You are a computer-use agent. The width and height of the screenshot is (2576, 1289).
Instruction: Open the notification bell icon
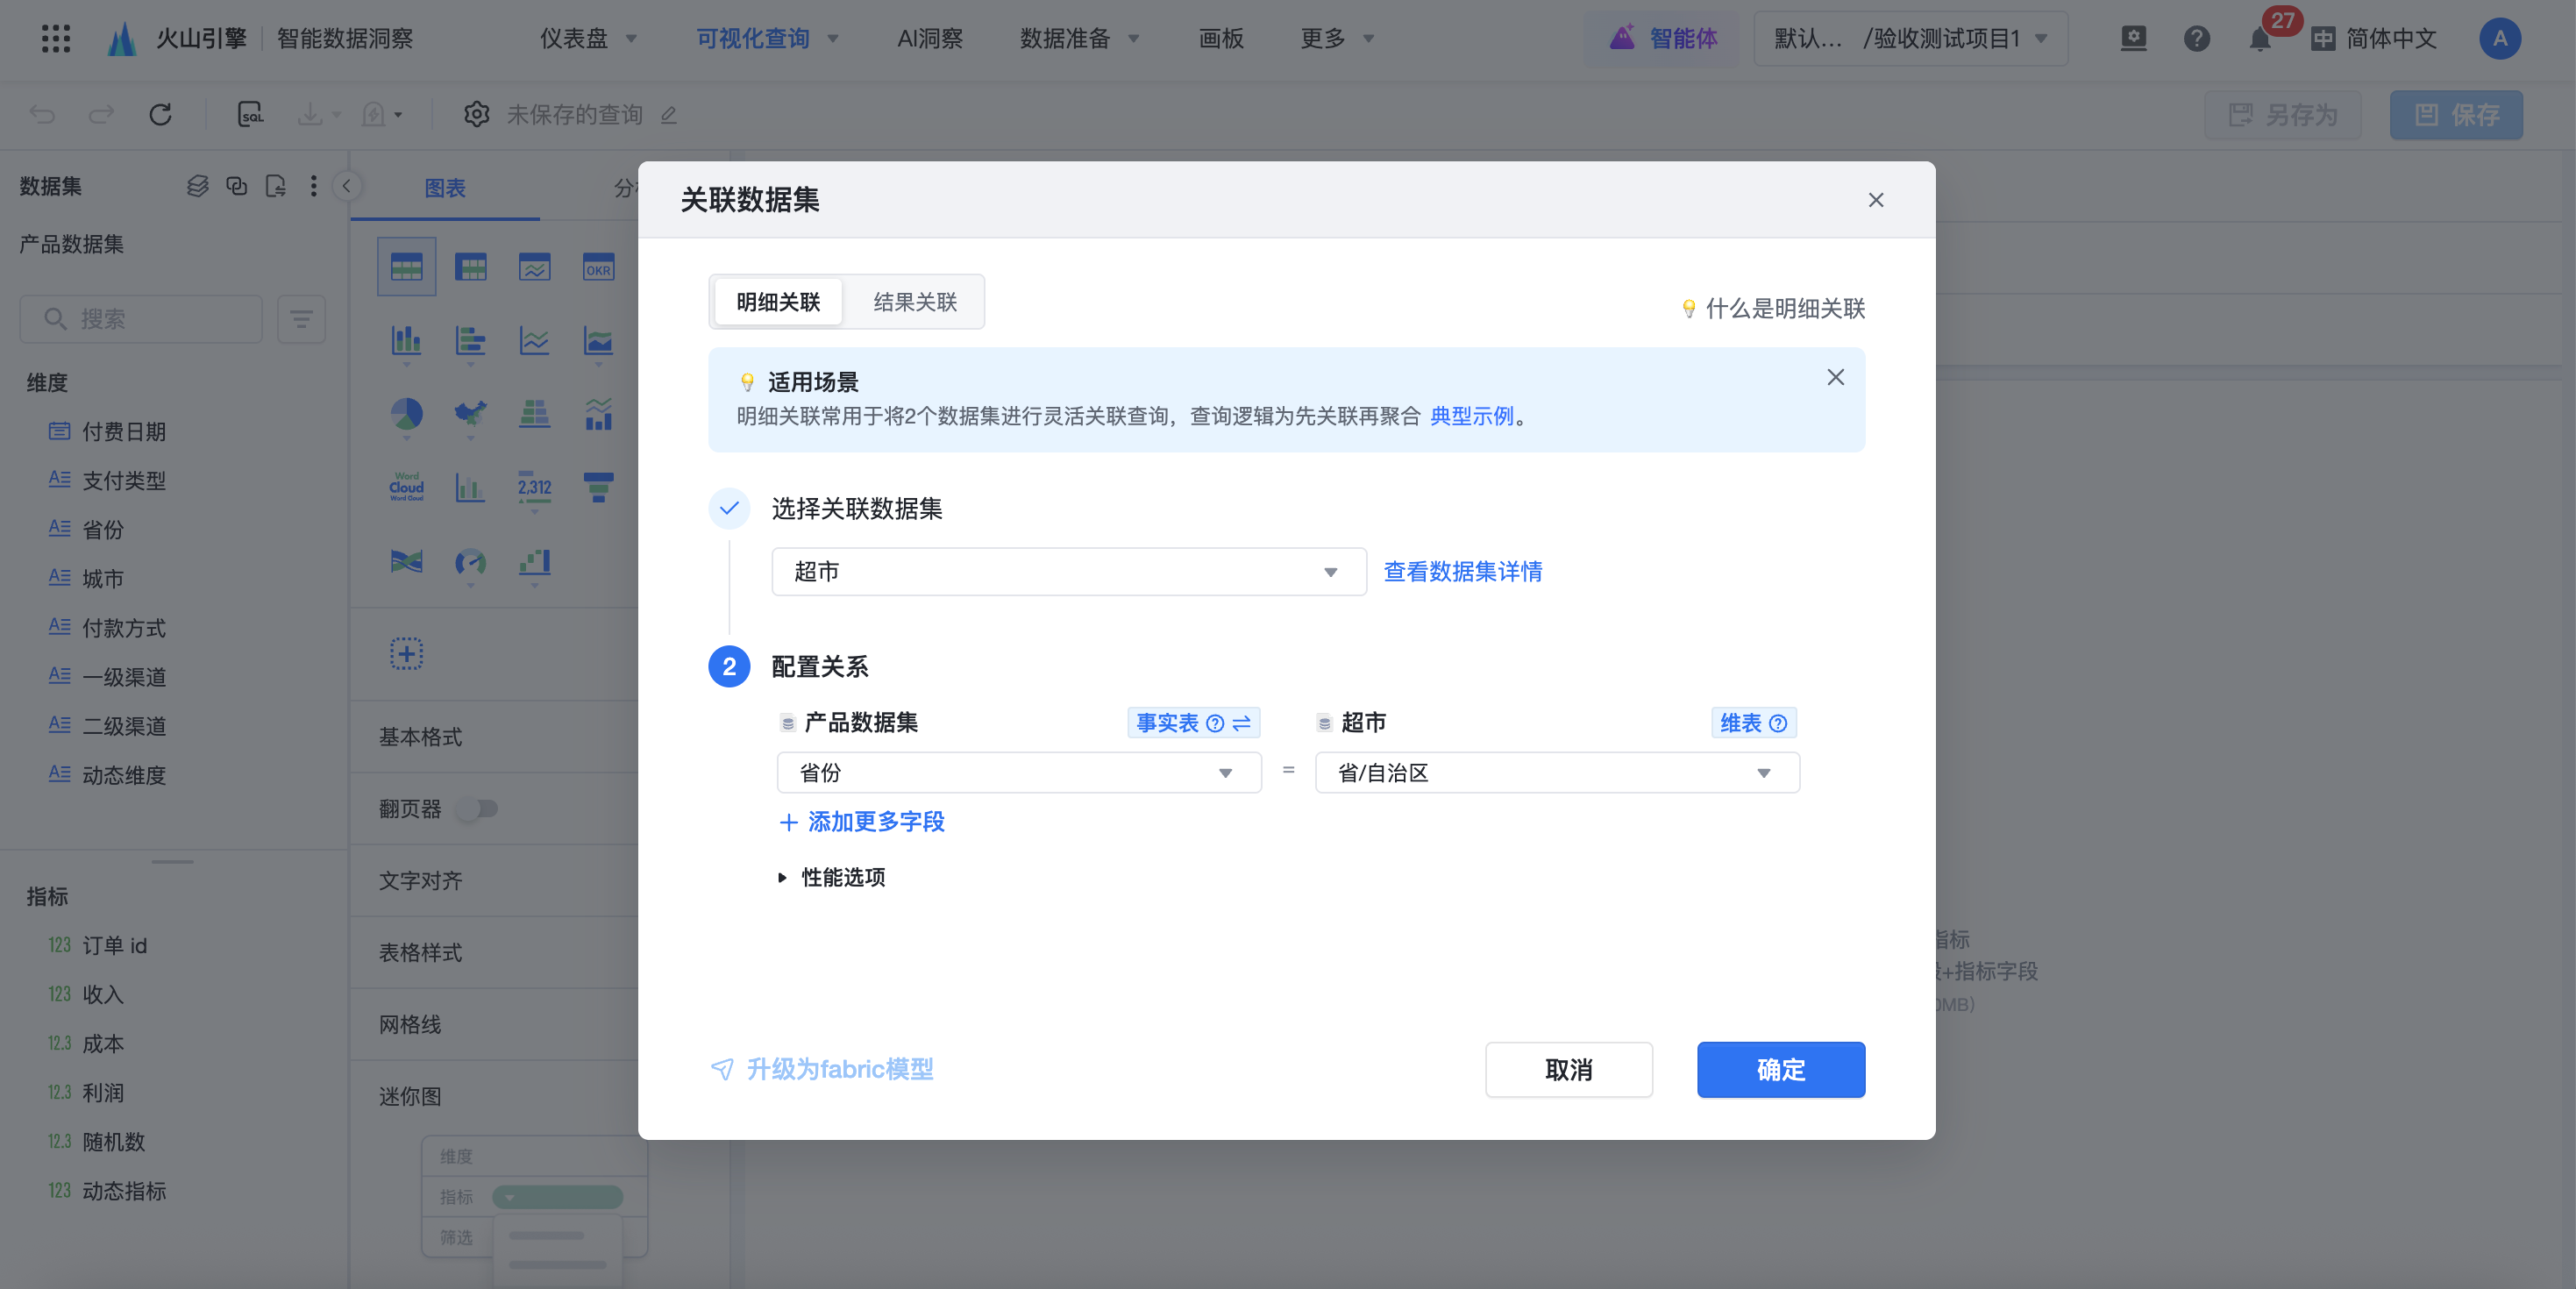pyautogui.click(x=2259, y=39)
